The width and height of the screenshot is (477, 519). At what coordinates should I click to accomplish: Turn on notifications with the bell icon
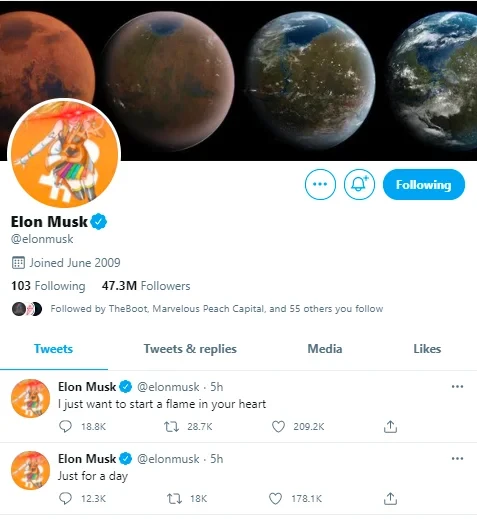pos(359,184)
